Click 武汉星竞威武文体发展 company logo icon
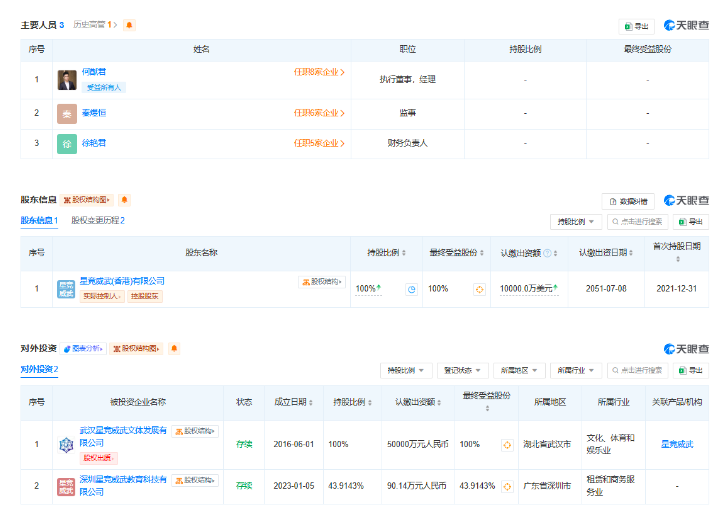 click(x=66, y=443)
